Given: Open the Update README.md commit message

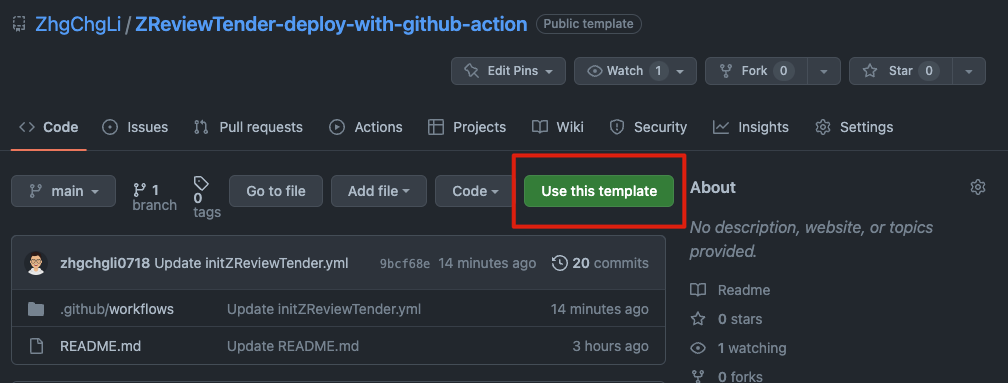Looking at the screenshot, I should (292, 346).
